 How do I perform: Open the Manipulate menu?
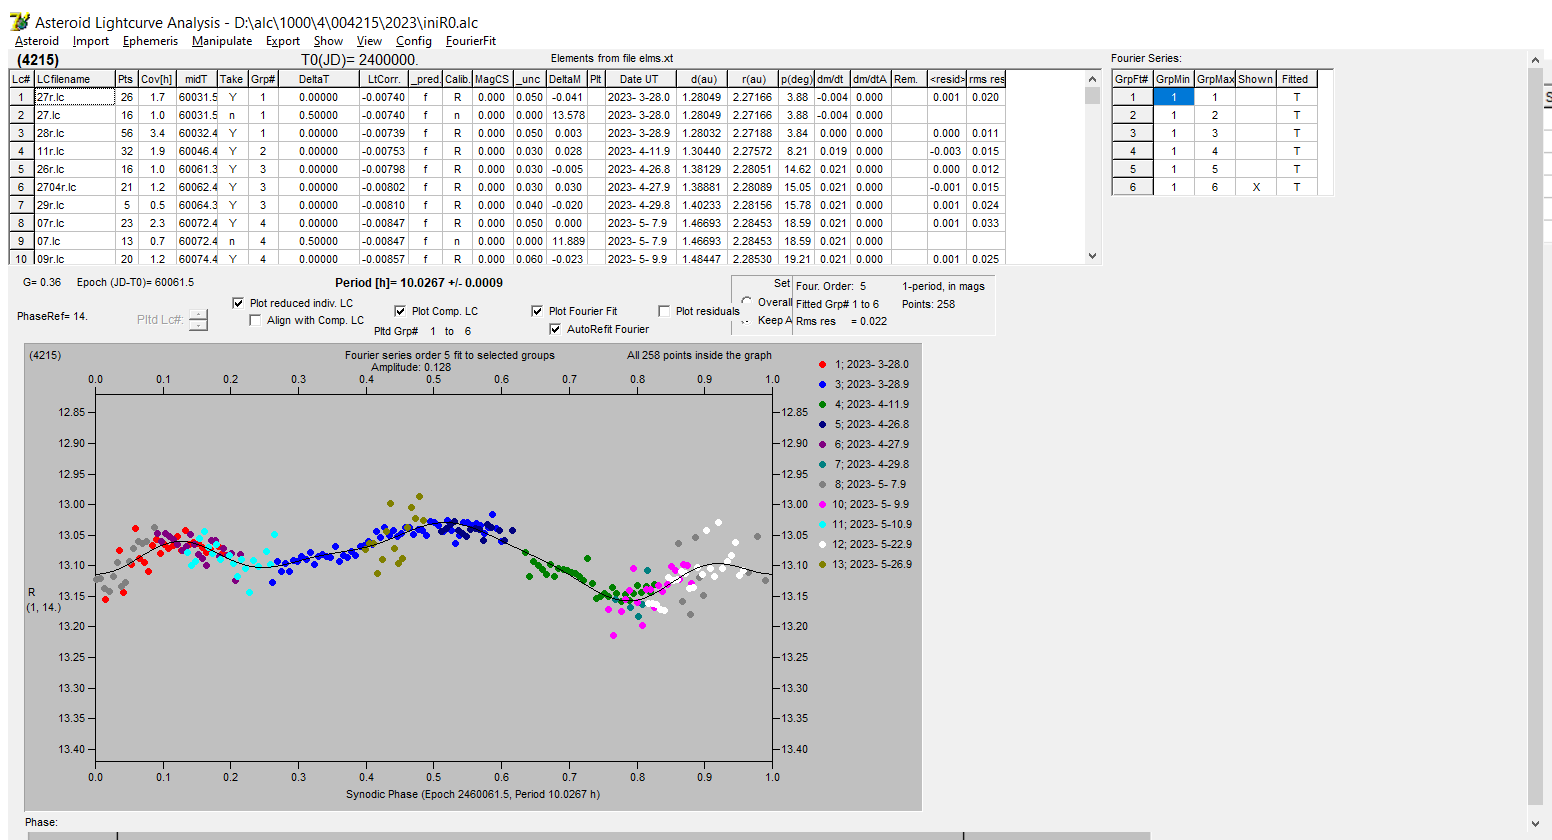click(x=222, y=41)
